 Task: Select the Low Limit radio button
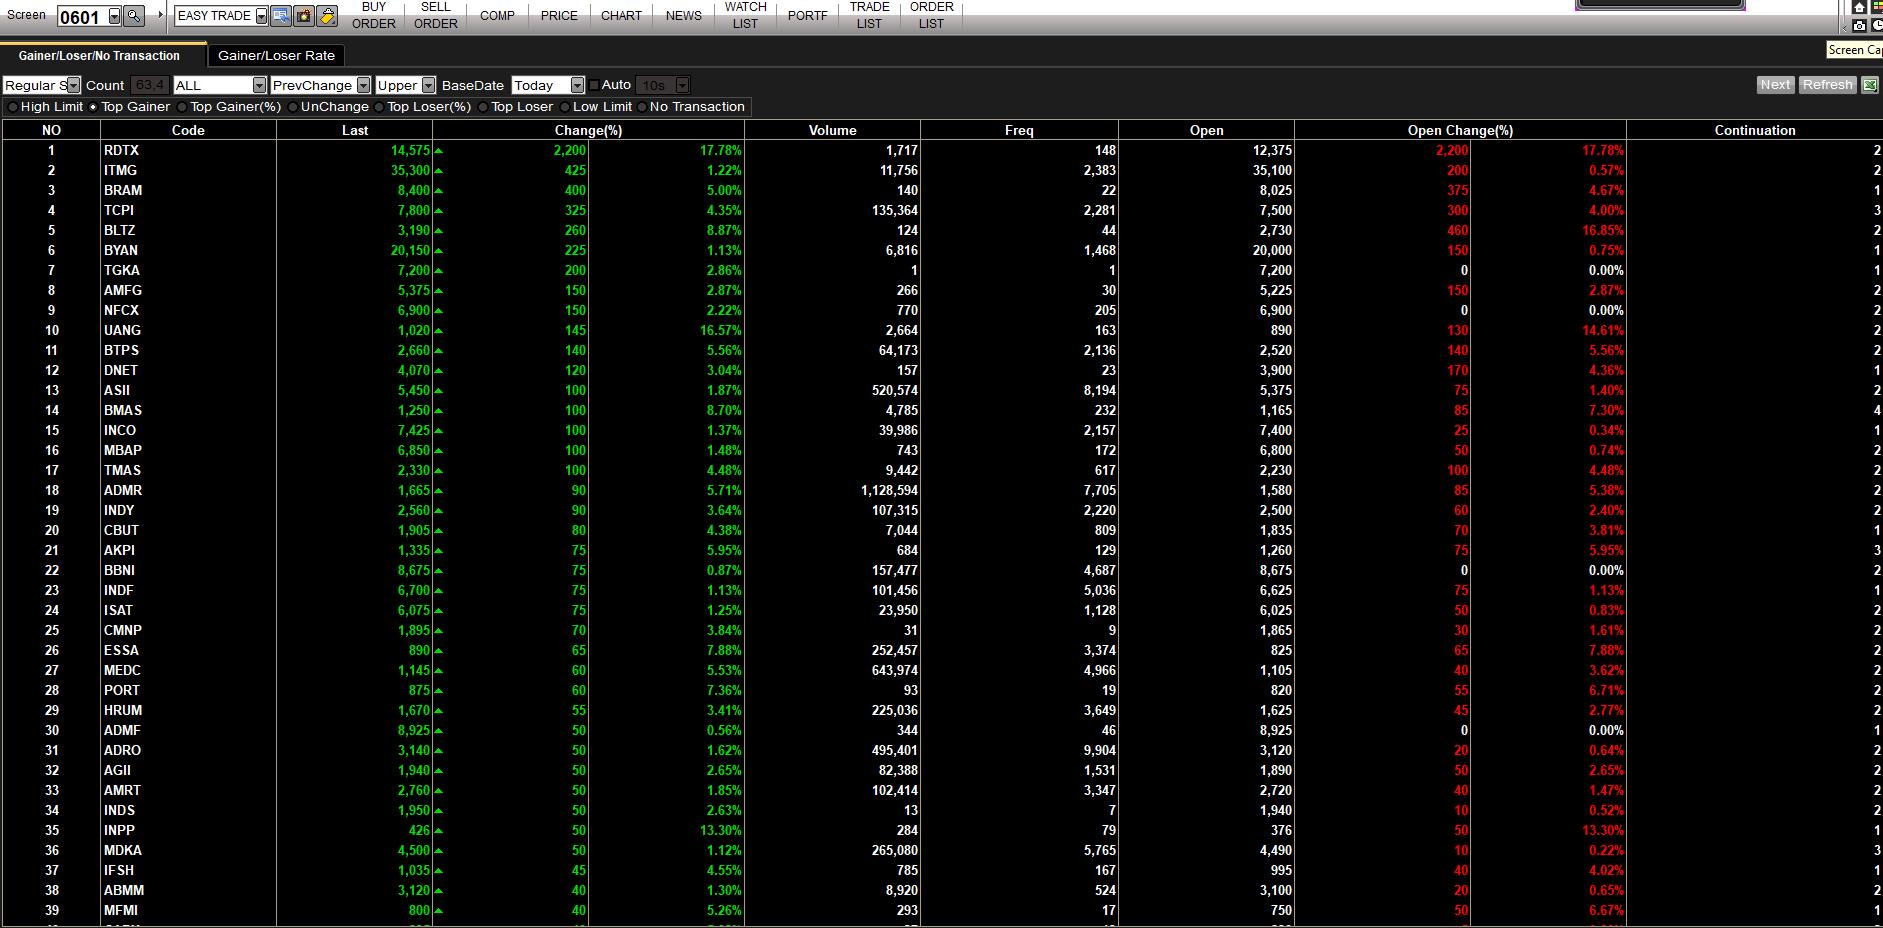pos(565,107)
